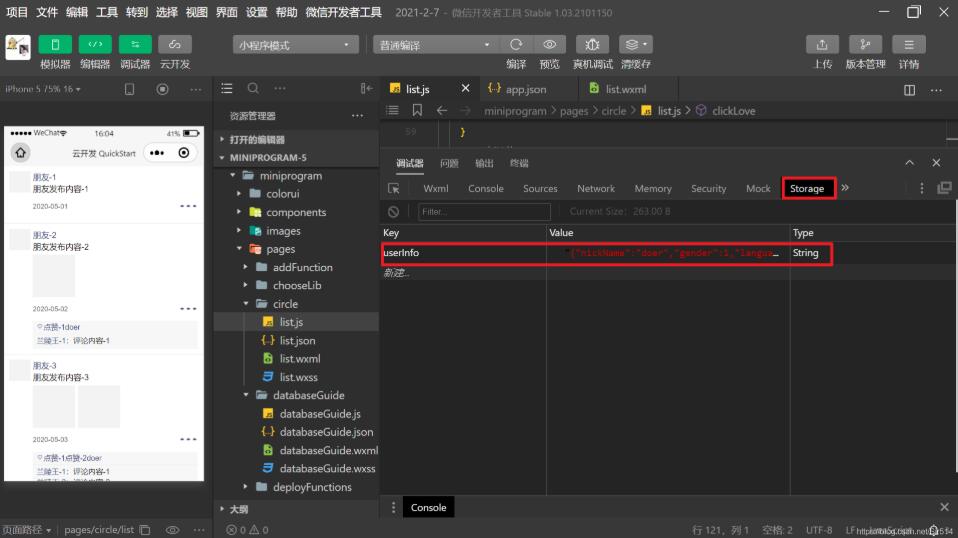
Task: Open the 小程序模式 mode dropdown
Action: coord(296,45)
